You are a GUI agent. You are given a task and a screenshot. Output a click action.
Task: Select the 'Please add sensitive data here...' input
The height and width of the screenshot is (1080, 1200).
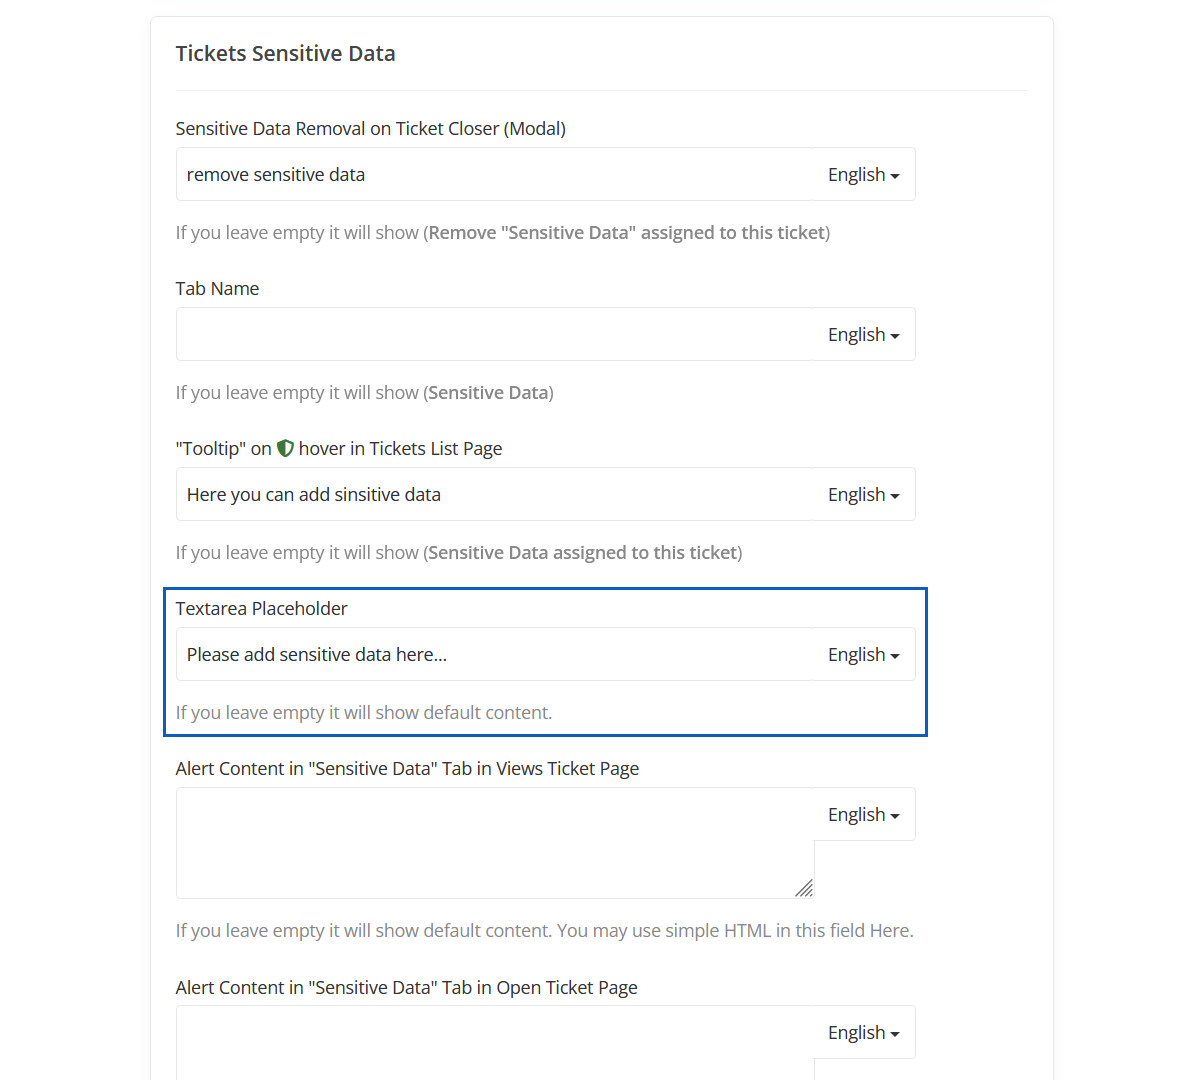[495, 655]
